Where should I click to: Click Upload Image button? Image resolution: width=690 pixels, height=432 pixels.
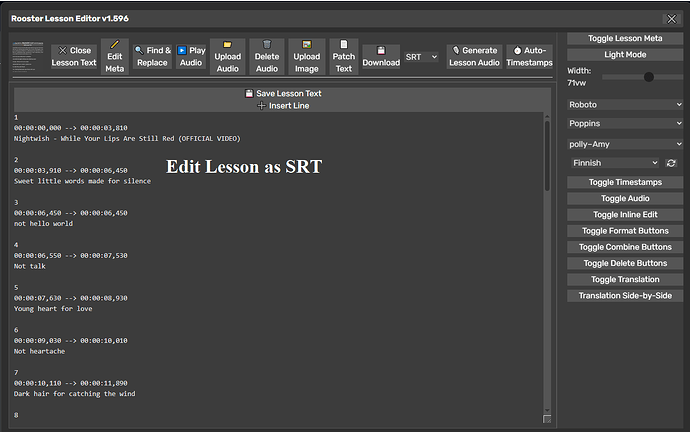pyautogui.click(x=307, y=57)
